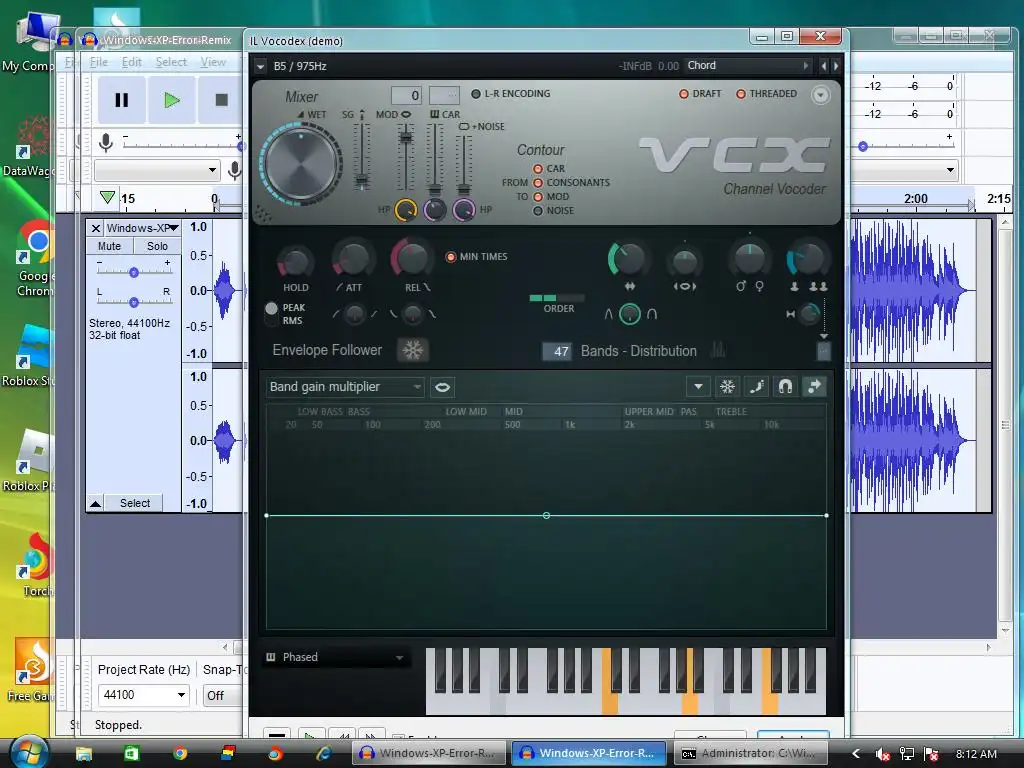Open the Phased carrier dropdown
Screen dimensions: 1024x768
(336, 657)
